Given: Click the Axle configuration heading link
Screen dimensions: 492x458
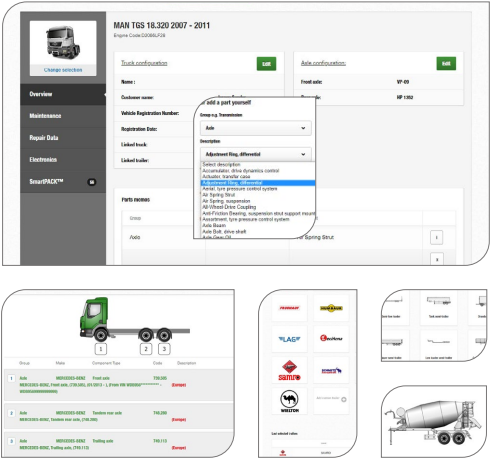Looking at the screenshot, I should pos(323,63).
